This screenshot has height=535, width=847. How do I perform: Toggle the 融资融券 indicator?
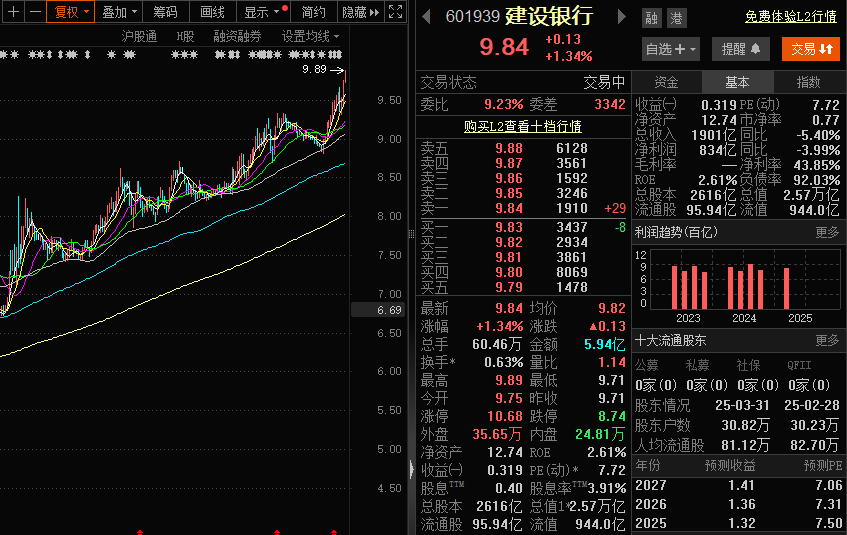point(237,36)
